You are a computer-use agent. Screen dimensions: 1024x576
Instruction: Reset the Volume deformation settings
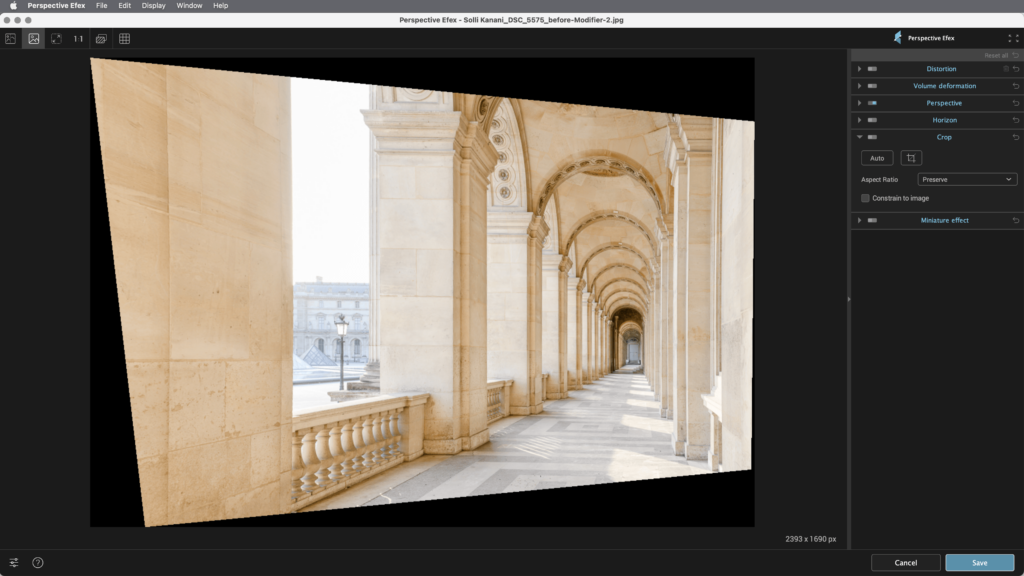[1016, 86]
